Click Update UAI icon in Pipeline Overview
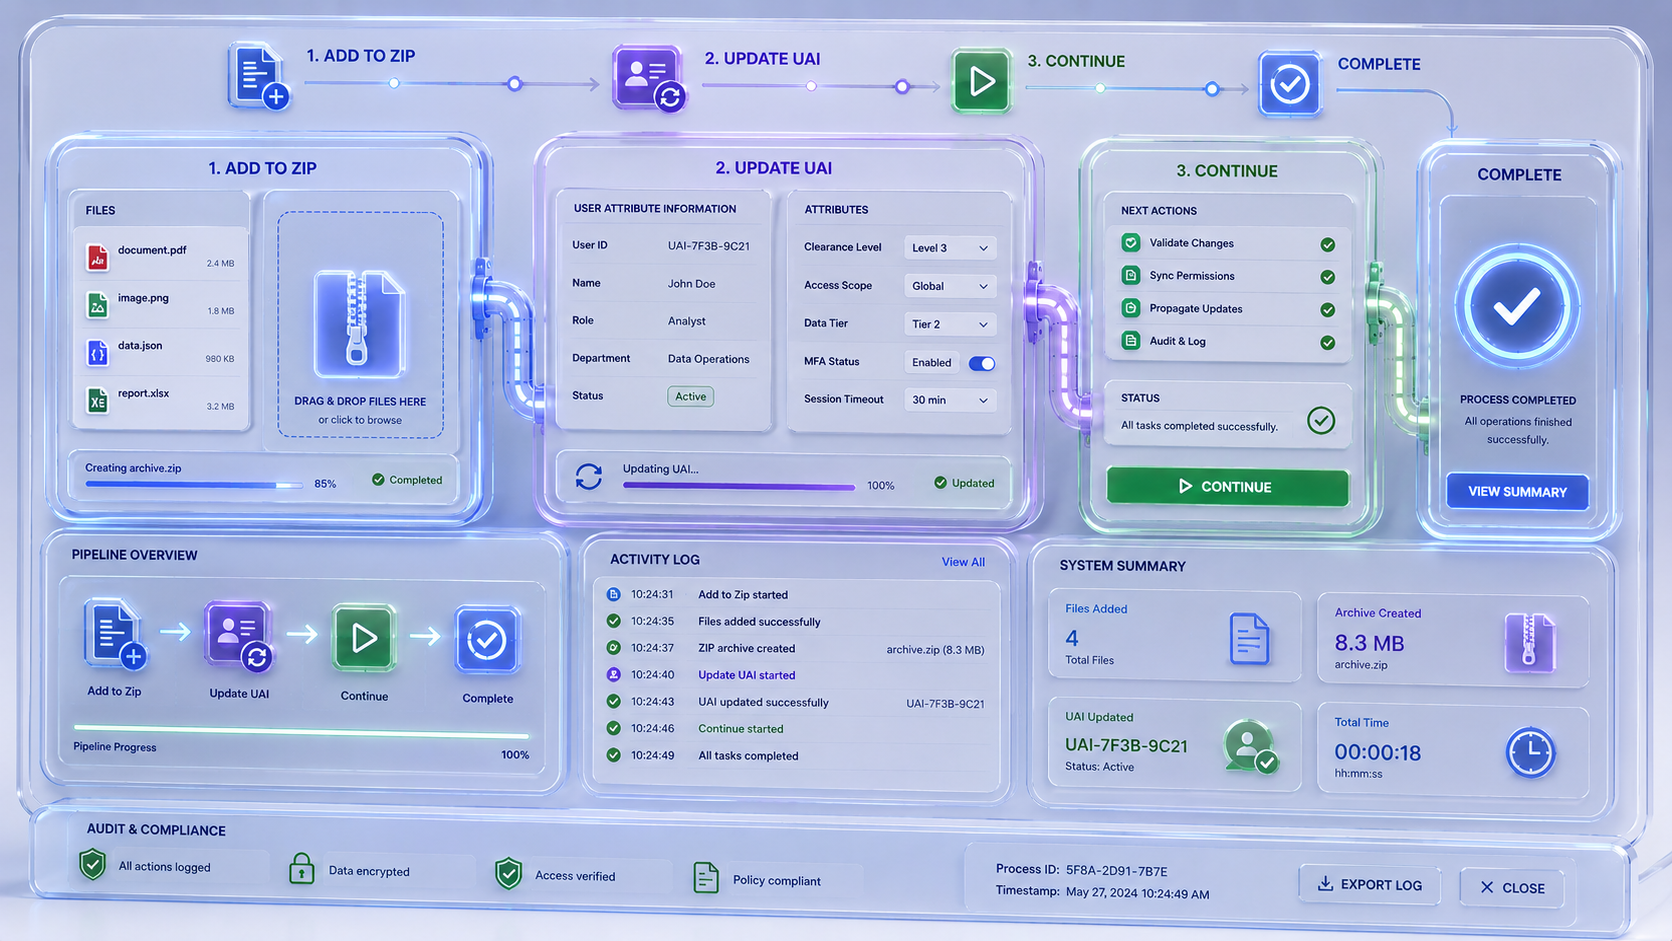This screenshot has height=941, width=1672. 238,636
